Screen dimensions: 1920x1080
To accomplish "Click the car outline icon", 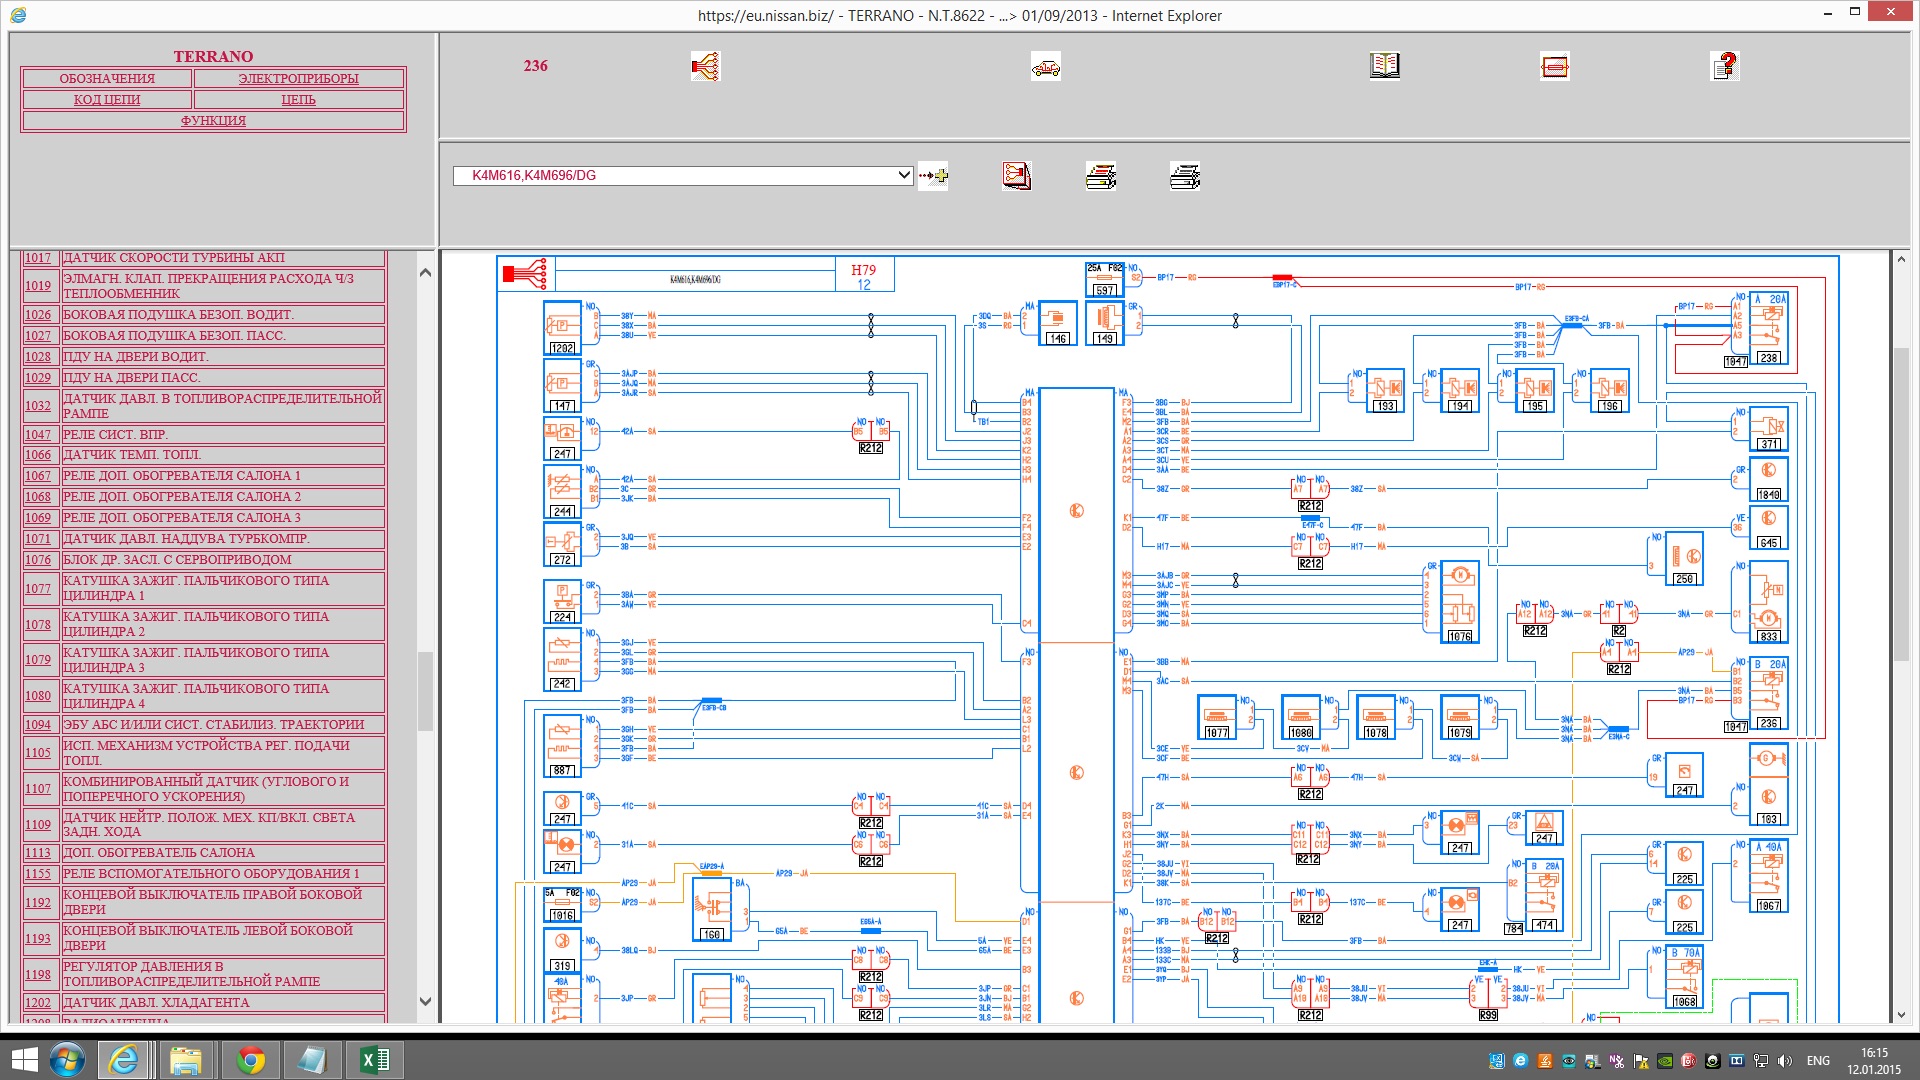I will coord(1045,66).
